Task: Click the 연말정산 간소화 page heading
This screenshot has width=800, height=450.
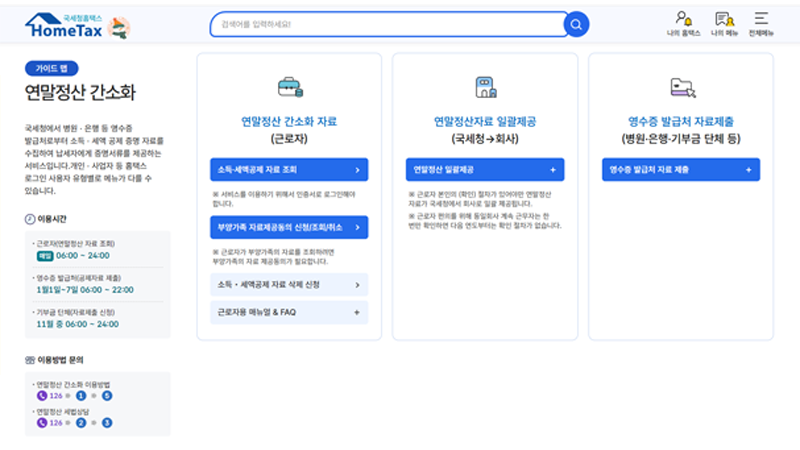Action: point(80,92)
